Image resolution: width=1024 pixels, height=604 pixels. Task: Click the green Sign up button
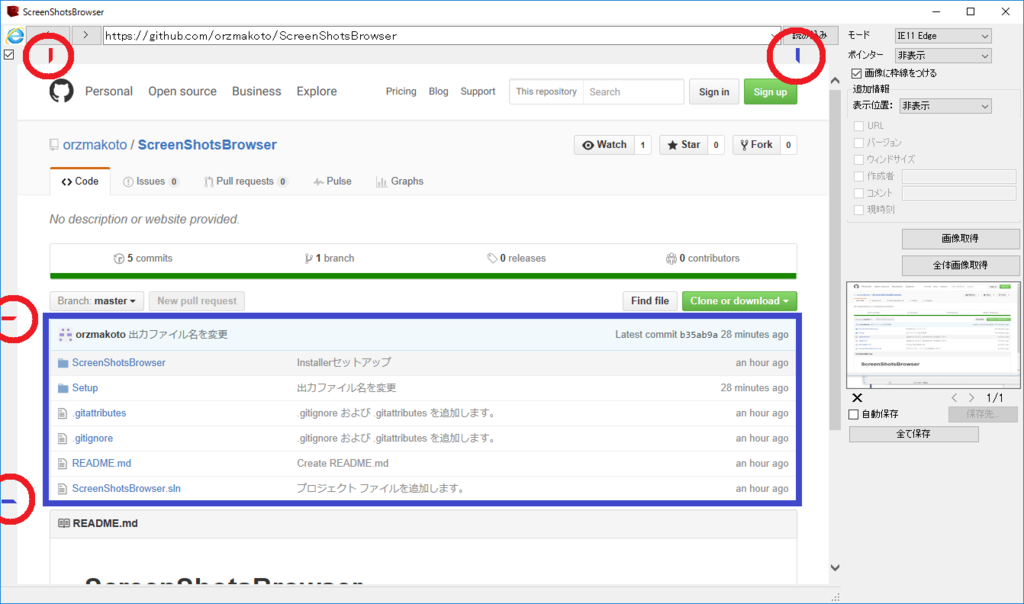click(770, 92)
